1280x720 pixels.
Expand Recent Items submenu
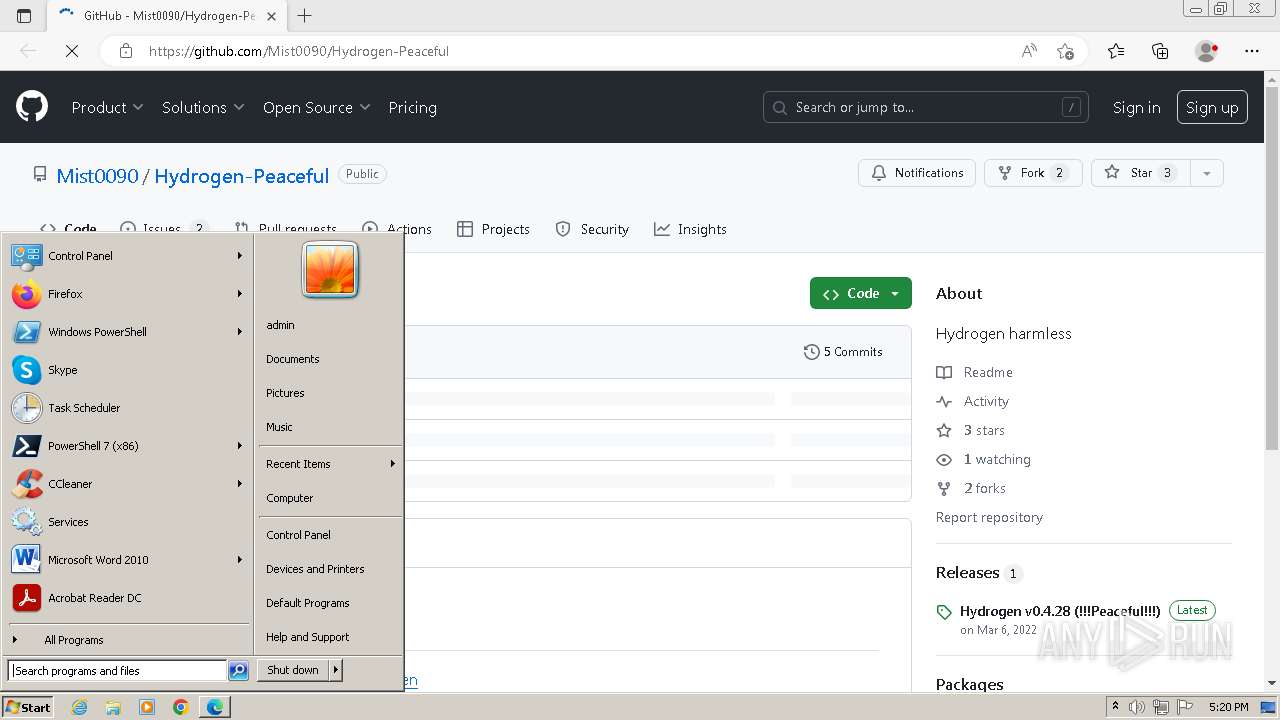coord(330,464)
